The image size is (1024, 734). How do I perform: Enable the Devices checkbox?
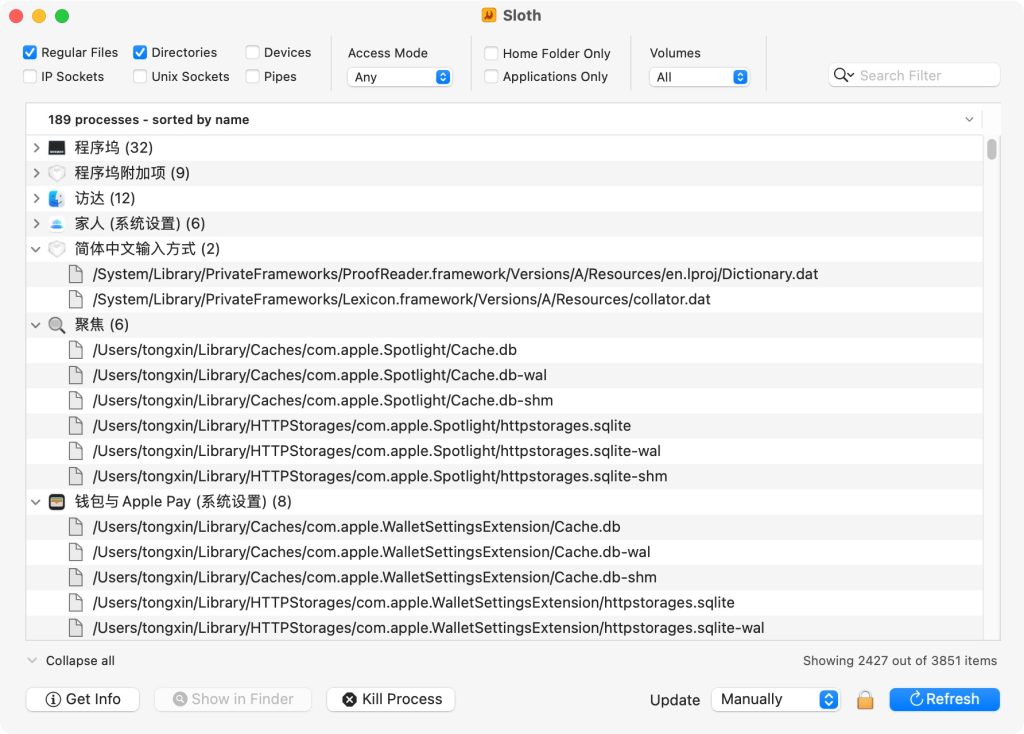252,52
